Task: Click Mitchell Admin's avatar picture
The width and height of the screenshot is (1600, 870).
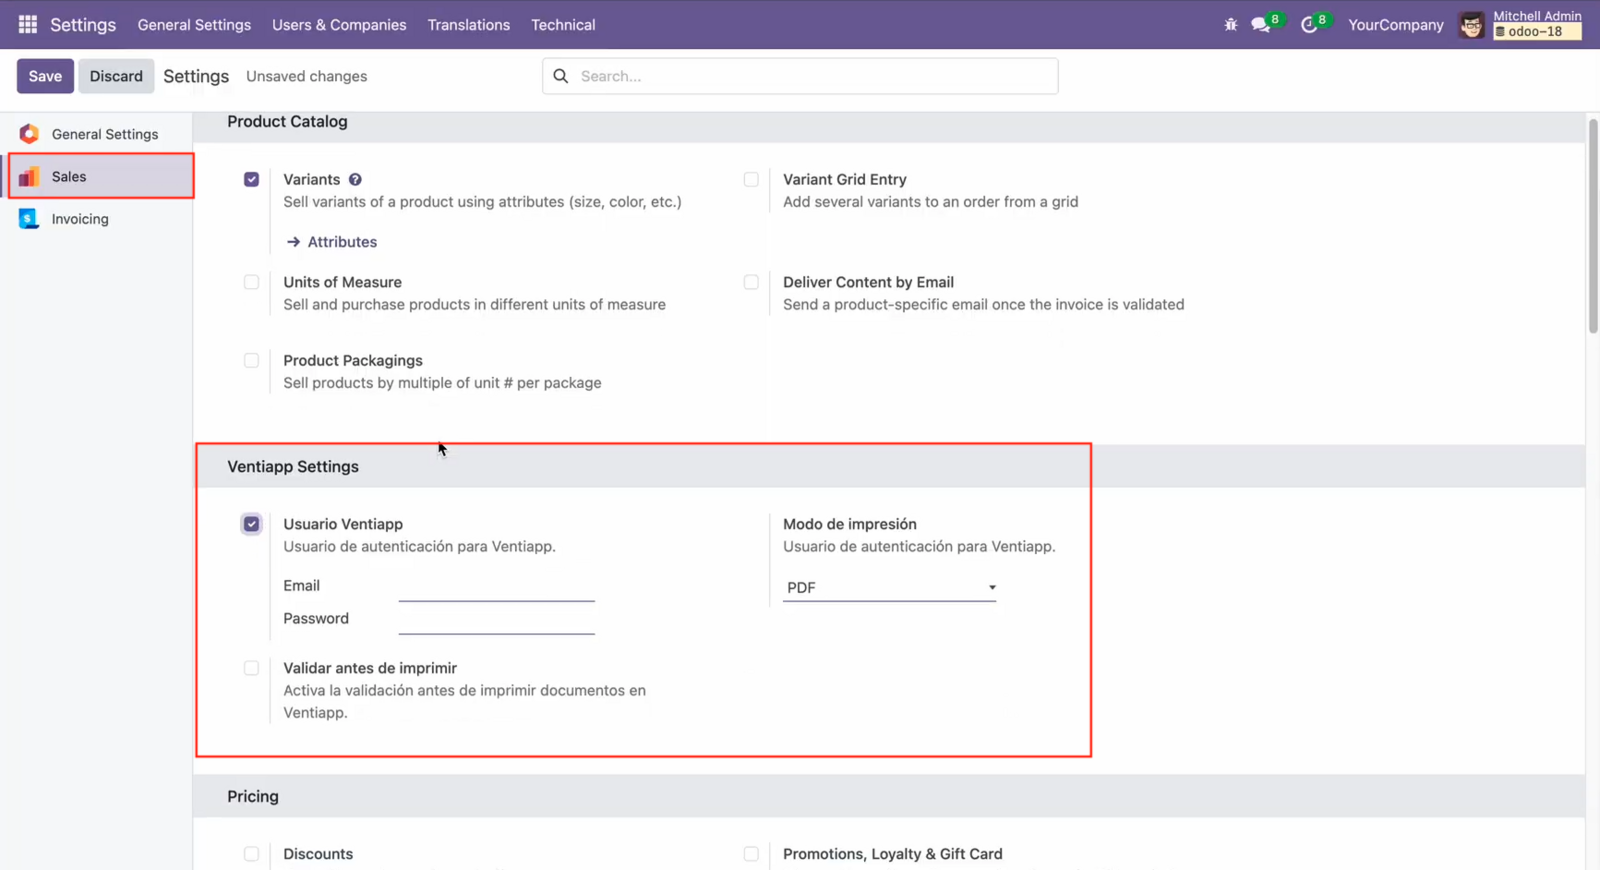Action: coord(1471,25)
